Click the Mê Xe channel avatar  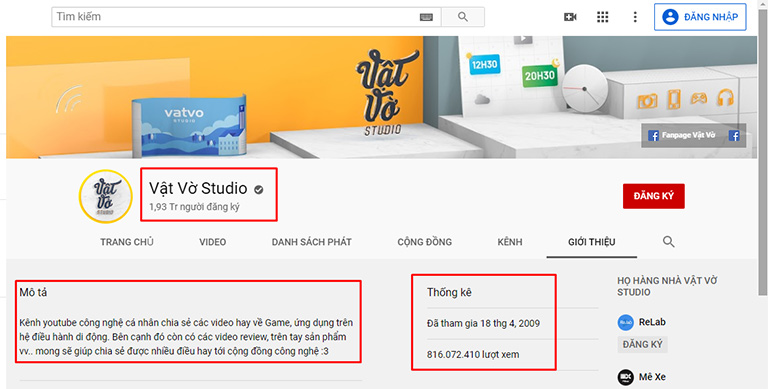(625, 377)
